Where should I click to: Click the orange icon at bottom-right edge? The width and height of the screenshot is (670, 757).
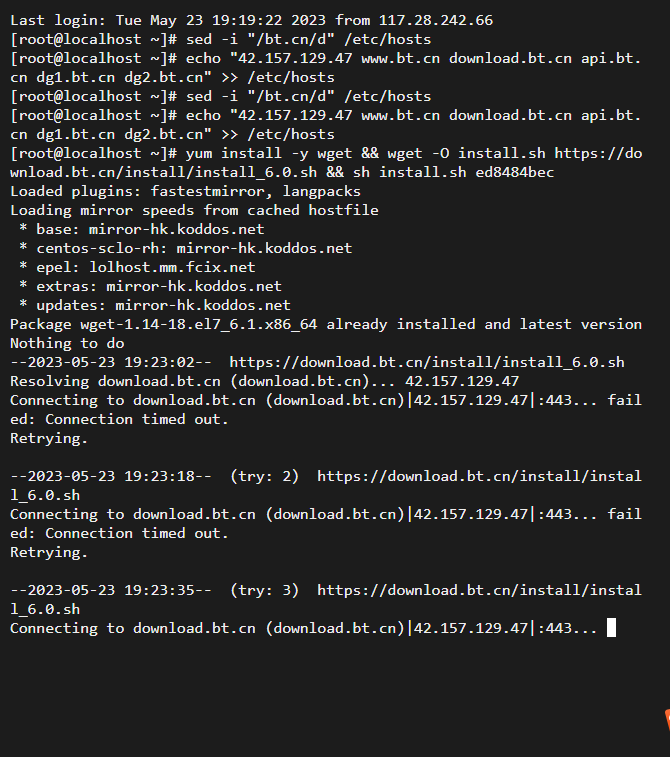(x=667, y=719)
